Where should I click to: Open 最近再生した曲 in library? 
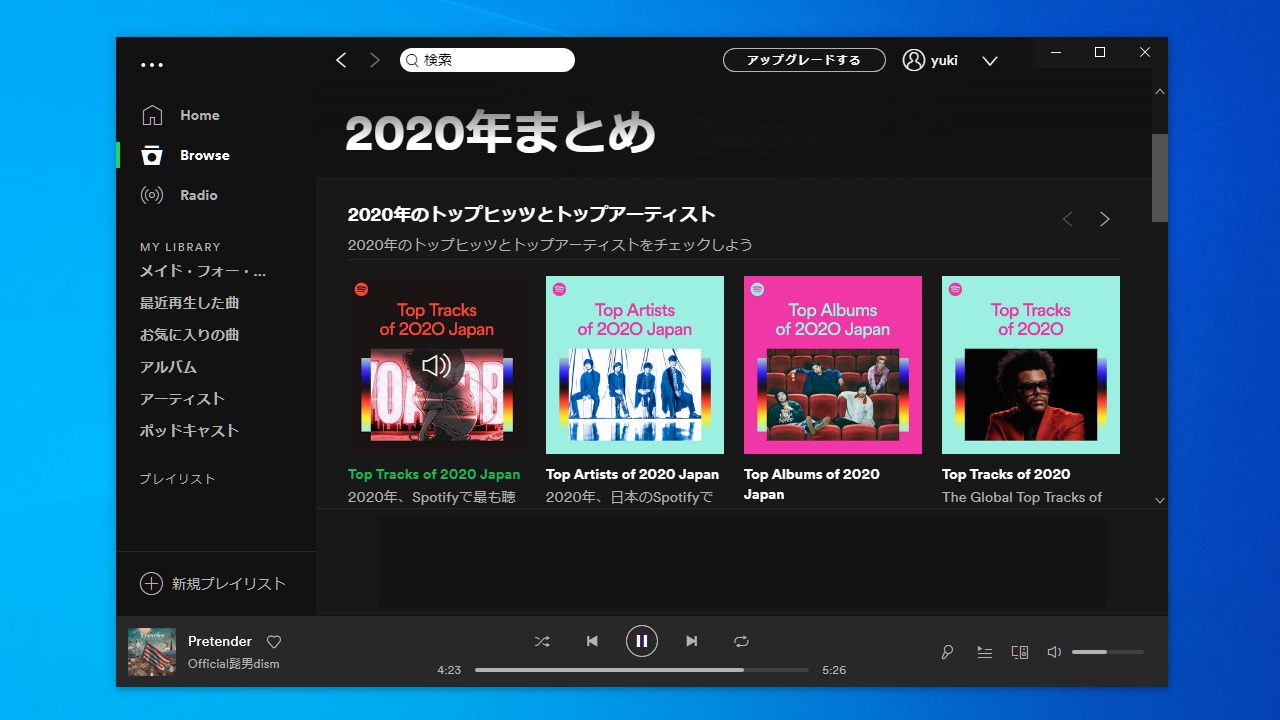(189, 303)
